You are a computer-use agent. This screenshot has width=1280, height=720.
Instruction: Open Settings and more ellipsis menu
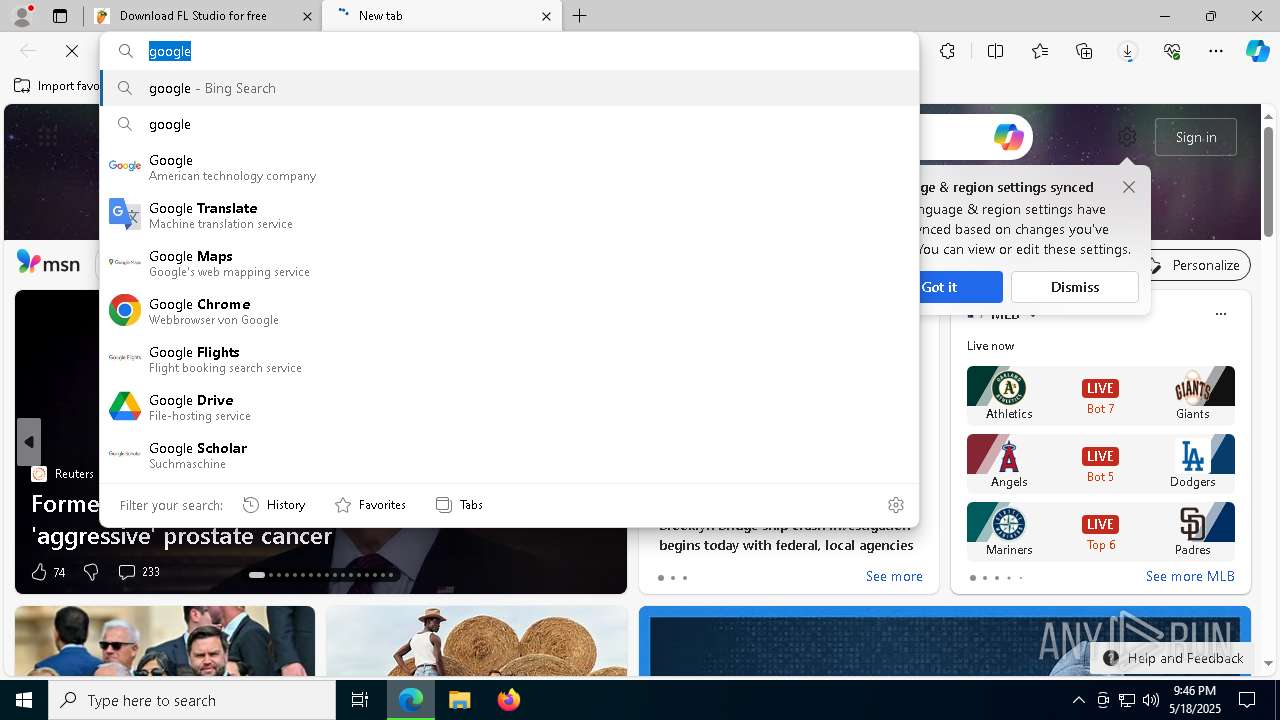click(1216, 51)
